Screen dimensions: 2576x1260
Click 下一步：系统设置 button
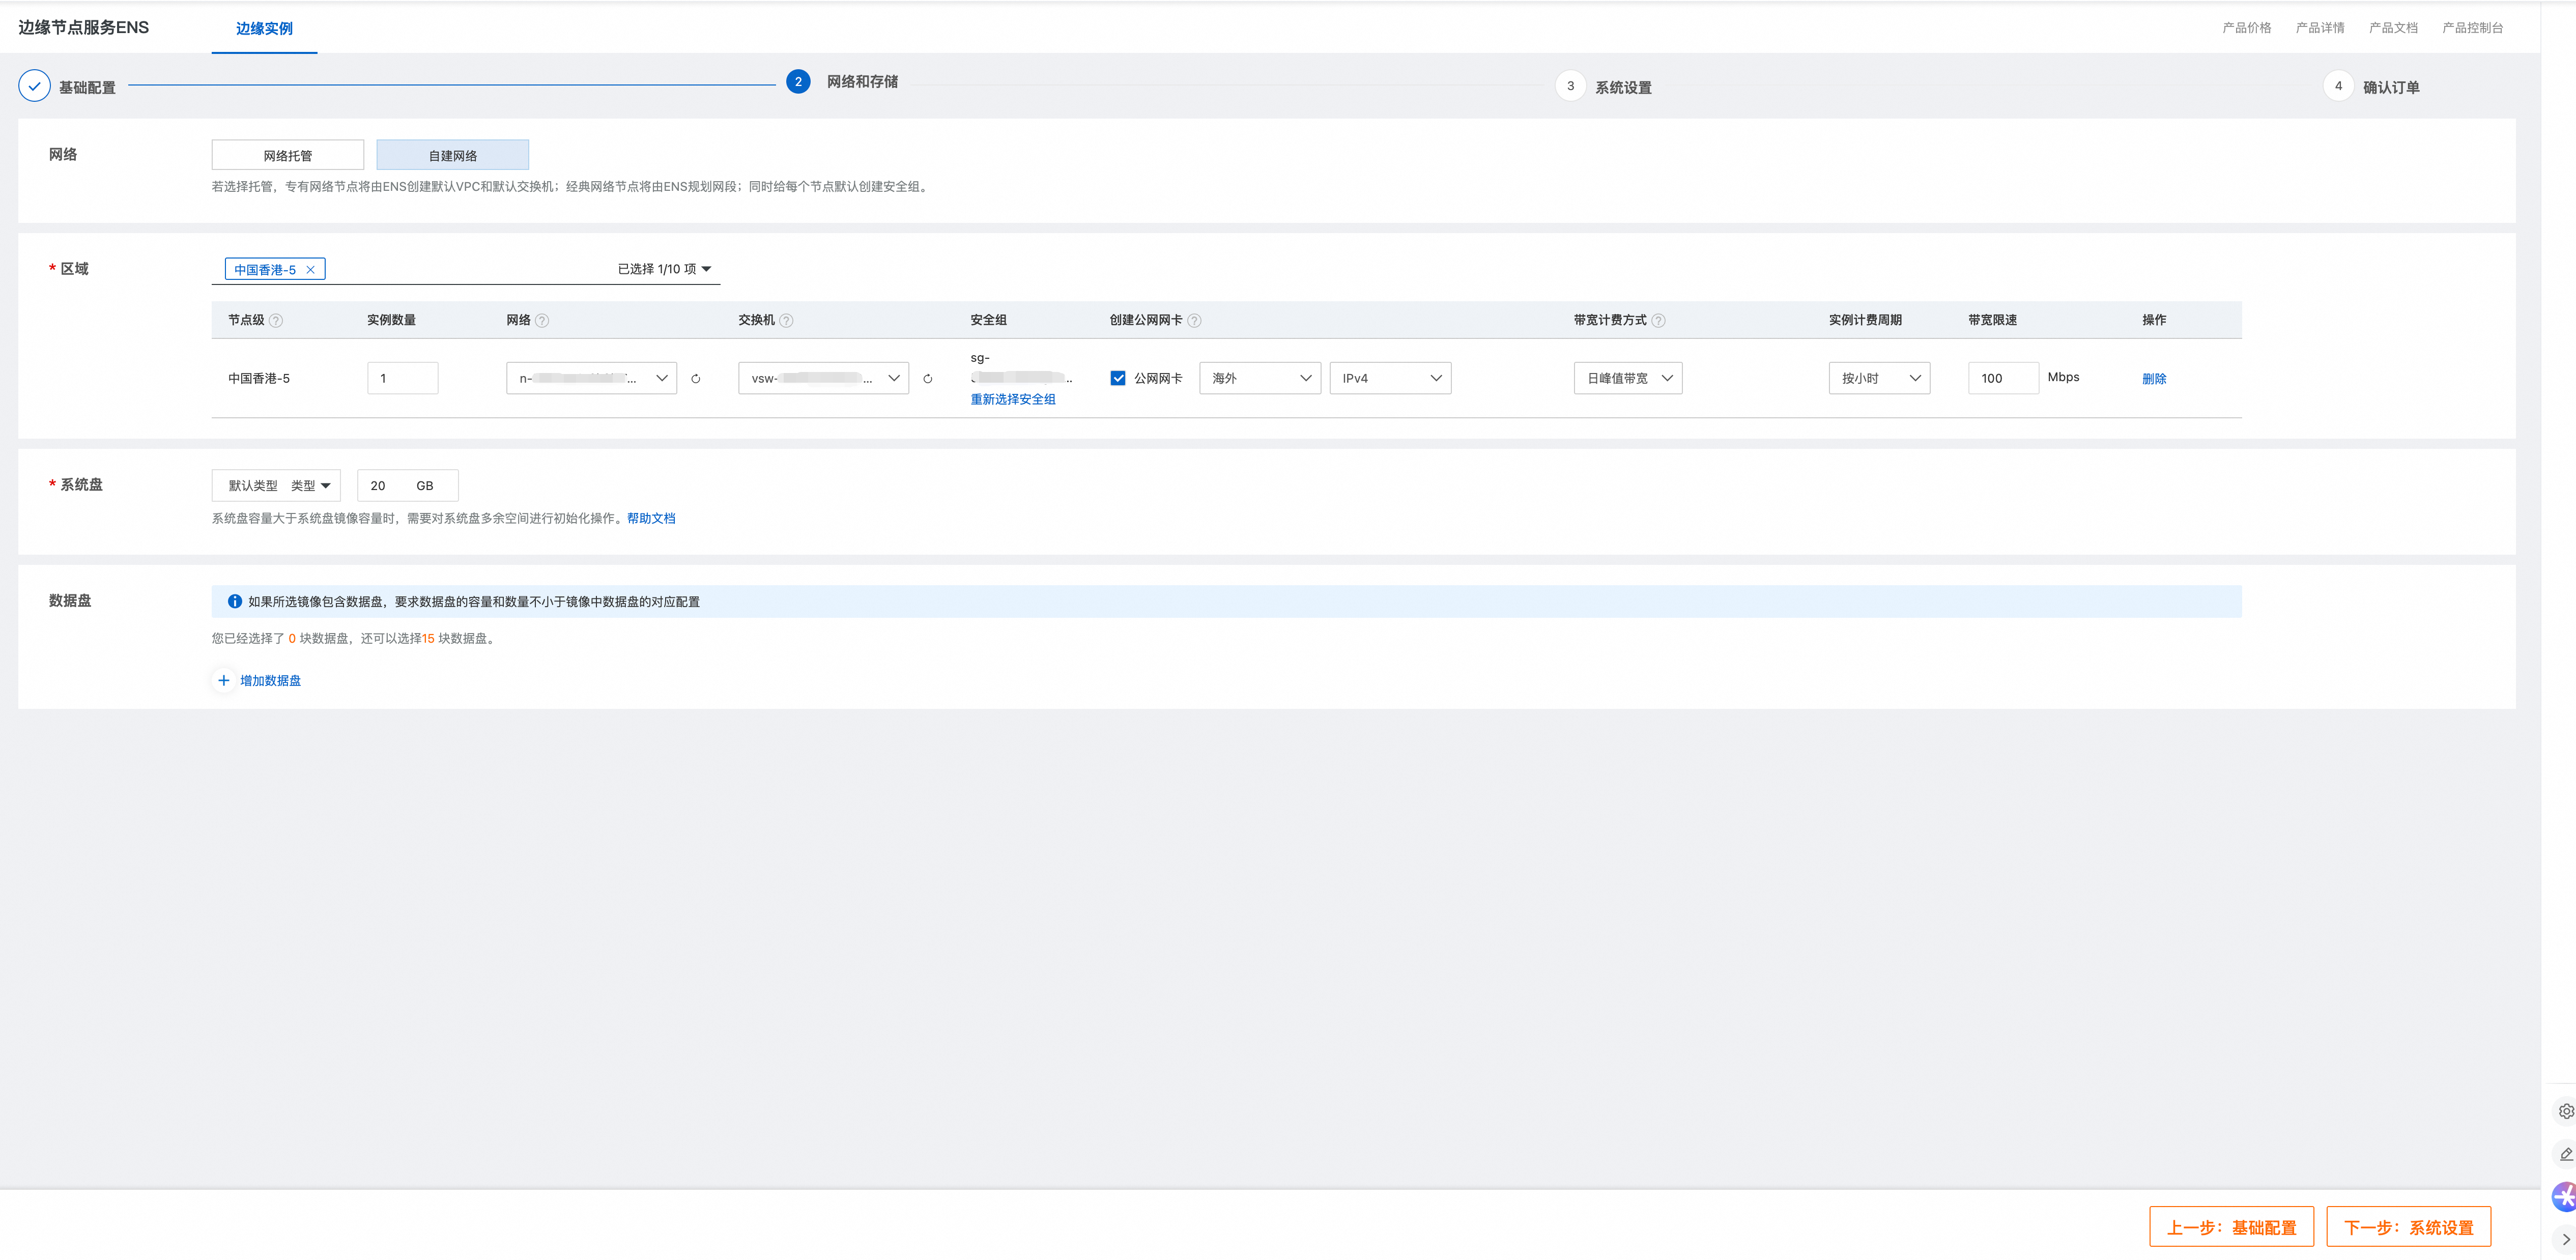pyautogui.click(x=2408, y=1227)
